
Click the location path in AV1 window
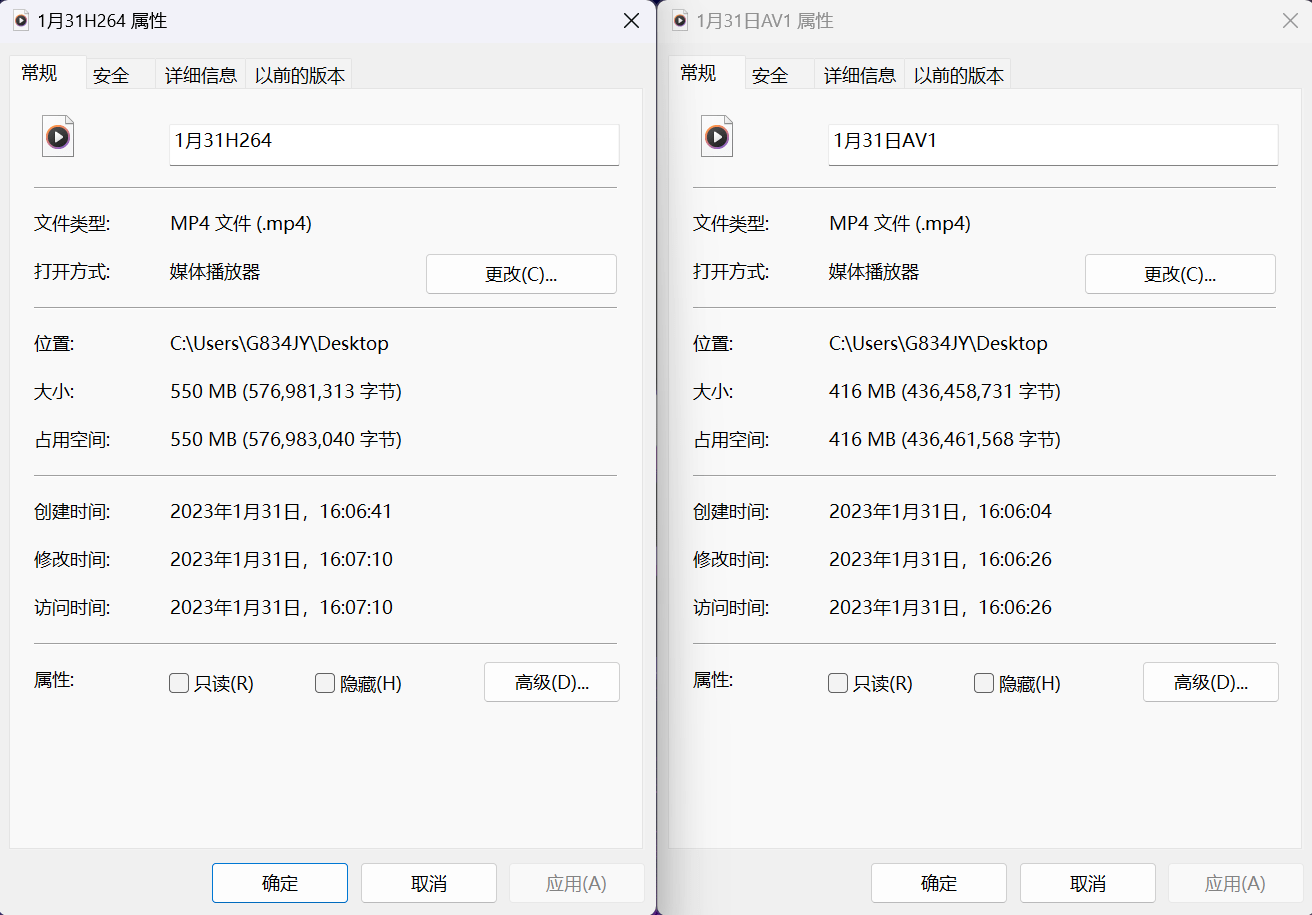pyautogui.click(x=938, y=343)
